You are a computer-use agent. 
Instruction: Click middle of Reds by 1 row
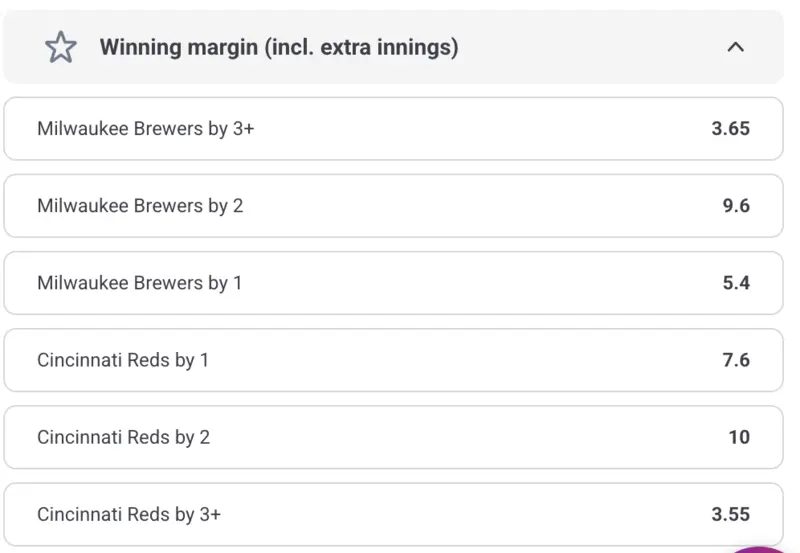point(393,360)
